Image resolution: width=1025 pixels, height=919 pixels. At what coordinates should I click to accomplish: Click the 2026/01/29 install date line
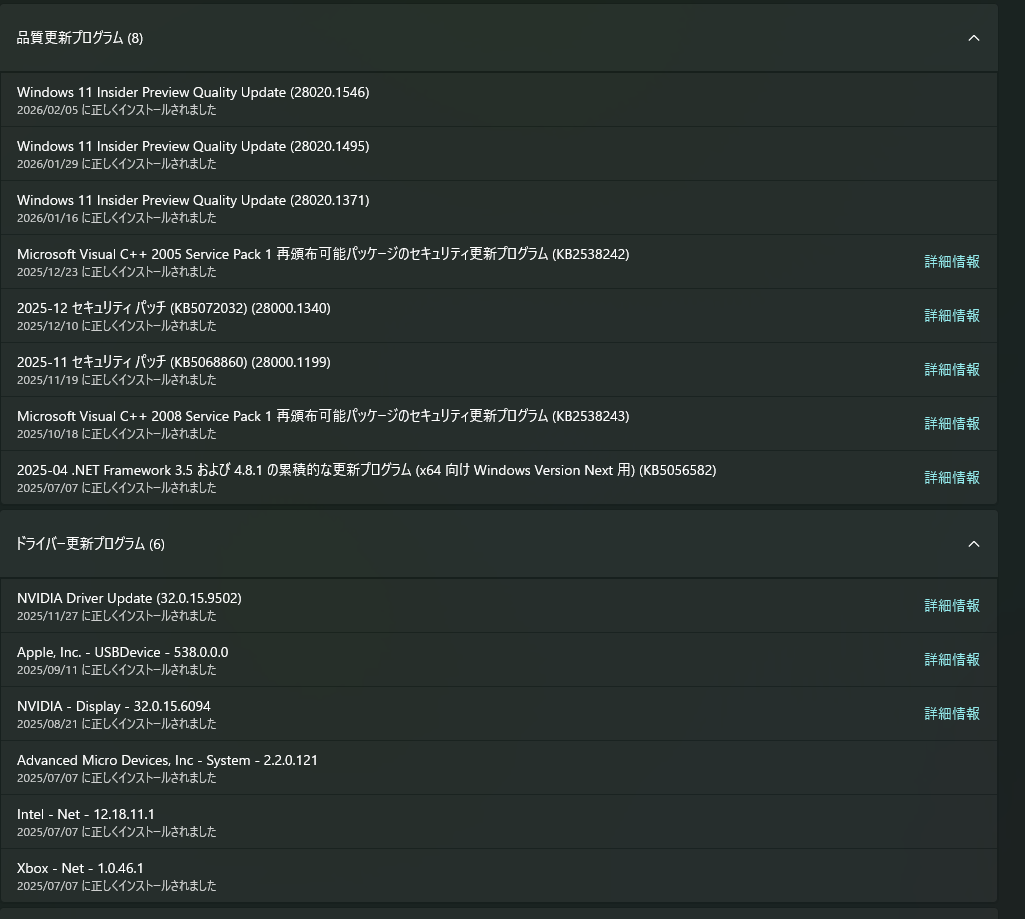(x=116, y=164)
